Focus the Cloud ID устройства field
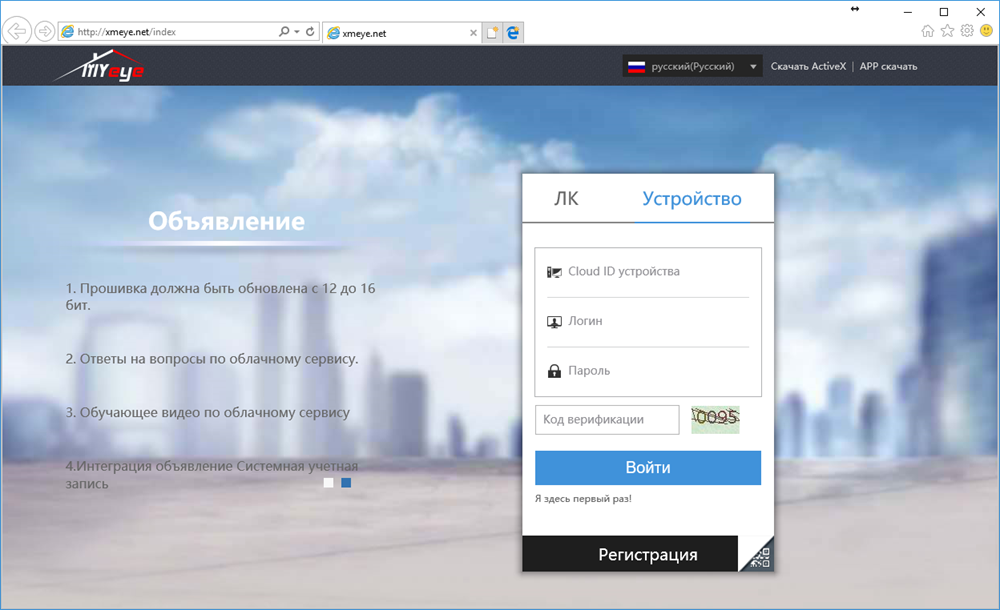The image size is (1000, 610). tap(648, 272)
